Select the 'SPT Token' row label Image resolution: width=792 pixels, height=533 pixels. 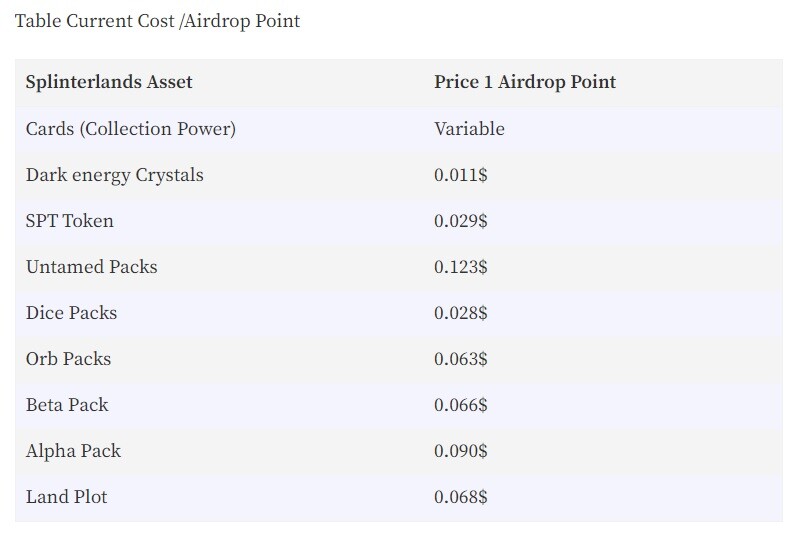70,221
